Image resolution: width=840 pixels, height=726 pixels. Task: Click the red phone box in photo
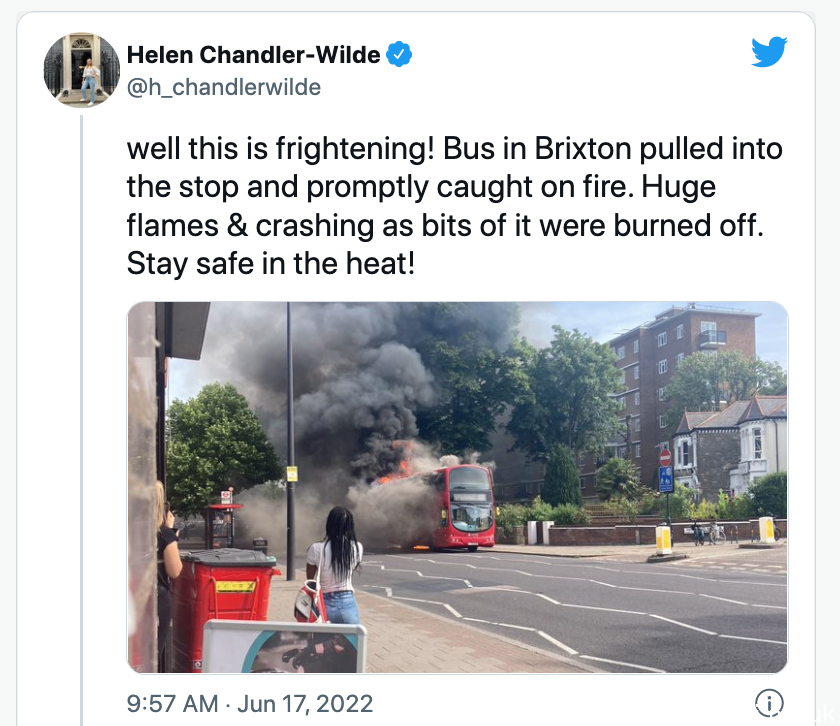coord(223,525)
